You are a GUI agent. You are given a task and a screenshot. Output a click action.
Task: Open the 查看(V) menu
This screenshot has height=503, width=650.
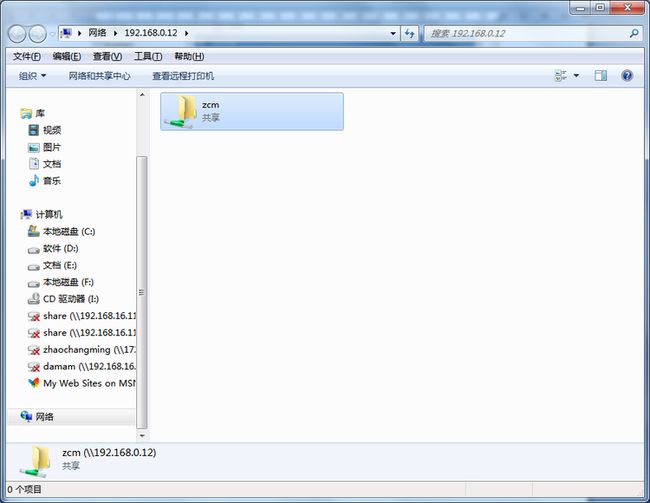point(107,56)
